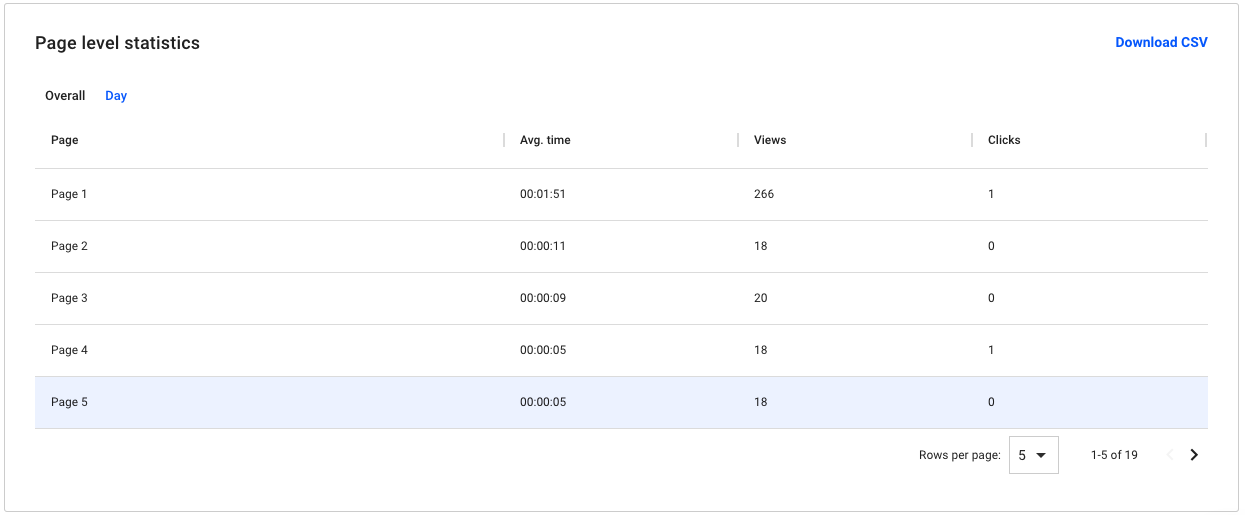Sort by the Clicks column header
Viewport: 1245px width, 515px height.
(1004, 140)
